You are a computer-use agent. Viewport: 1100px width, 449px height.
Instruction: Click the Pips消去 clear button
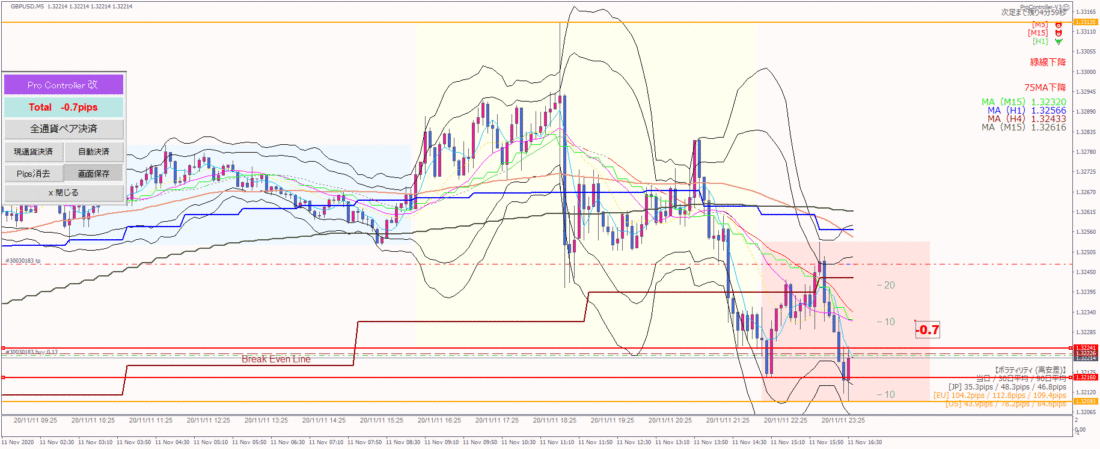(x=34, y=173)
